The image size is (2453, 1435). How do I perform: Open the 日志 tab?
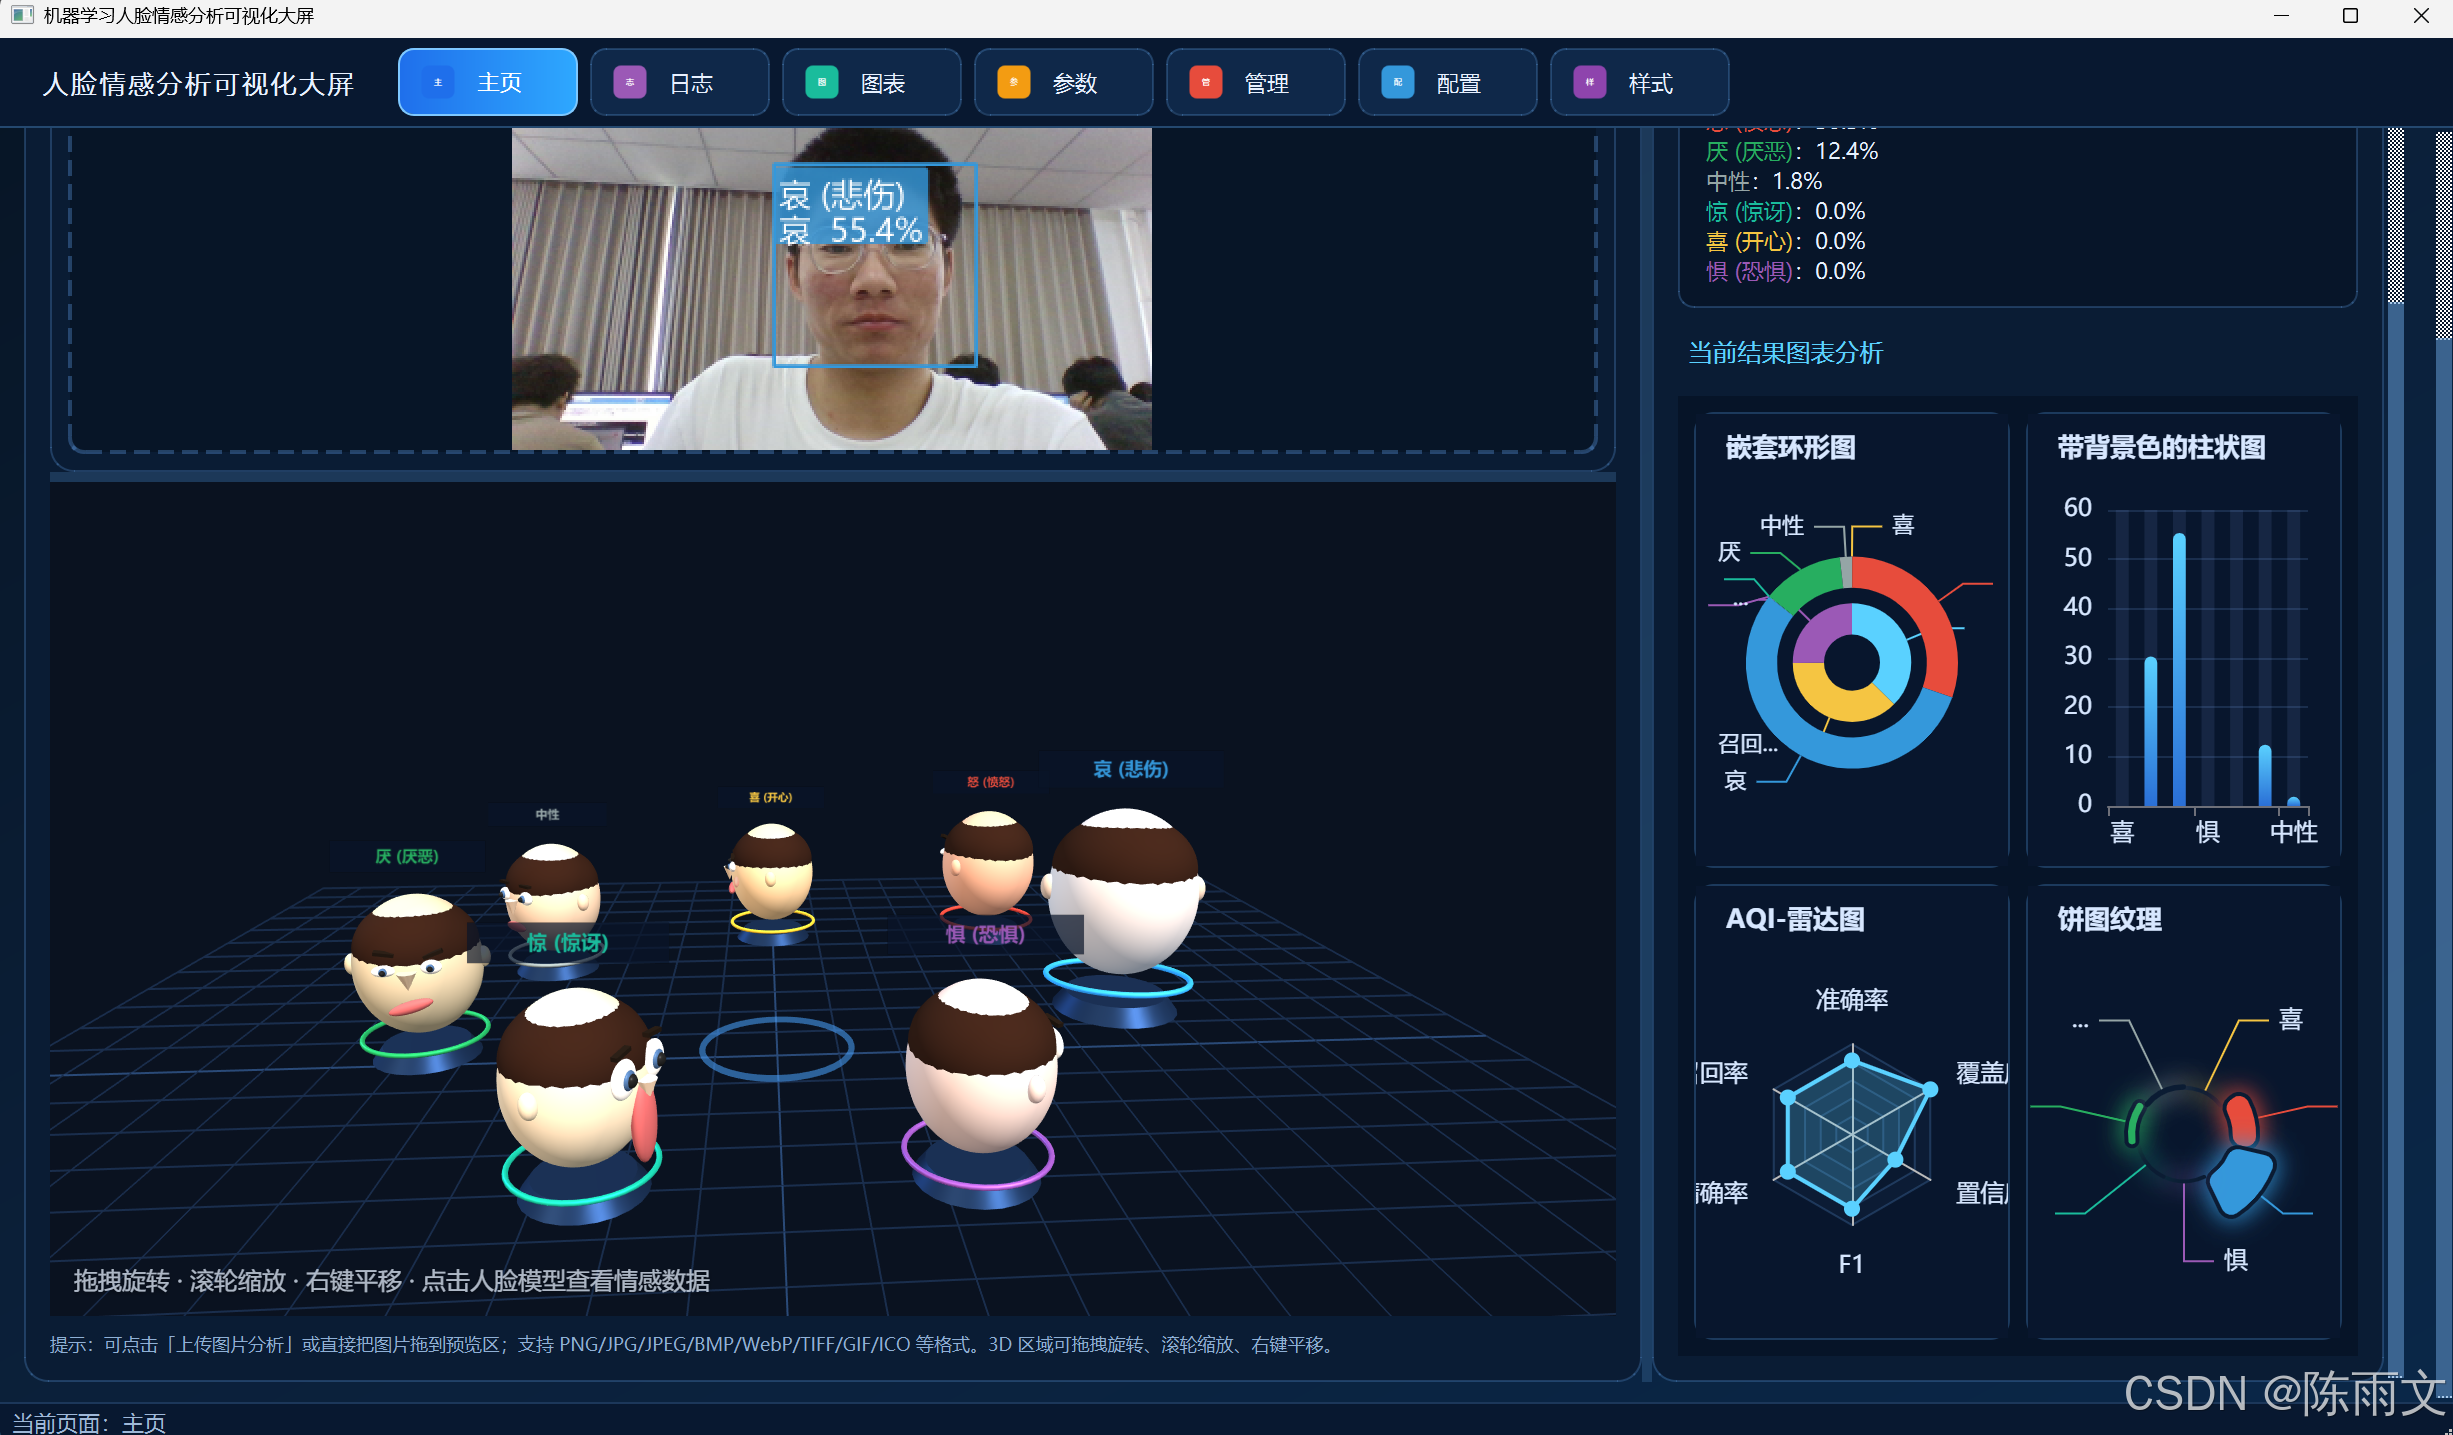click(x=680, y=83)
